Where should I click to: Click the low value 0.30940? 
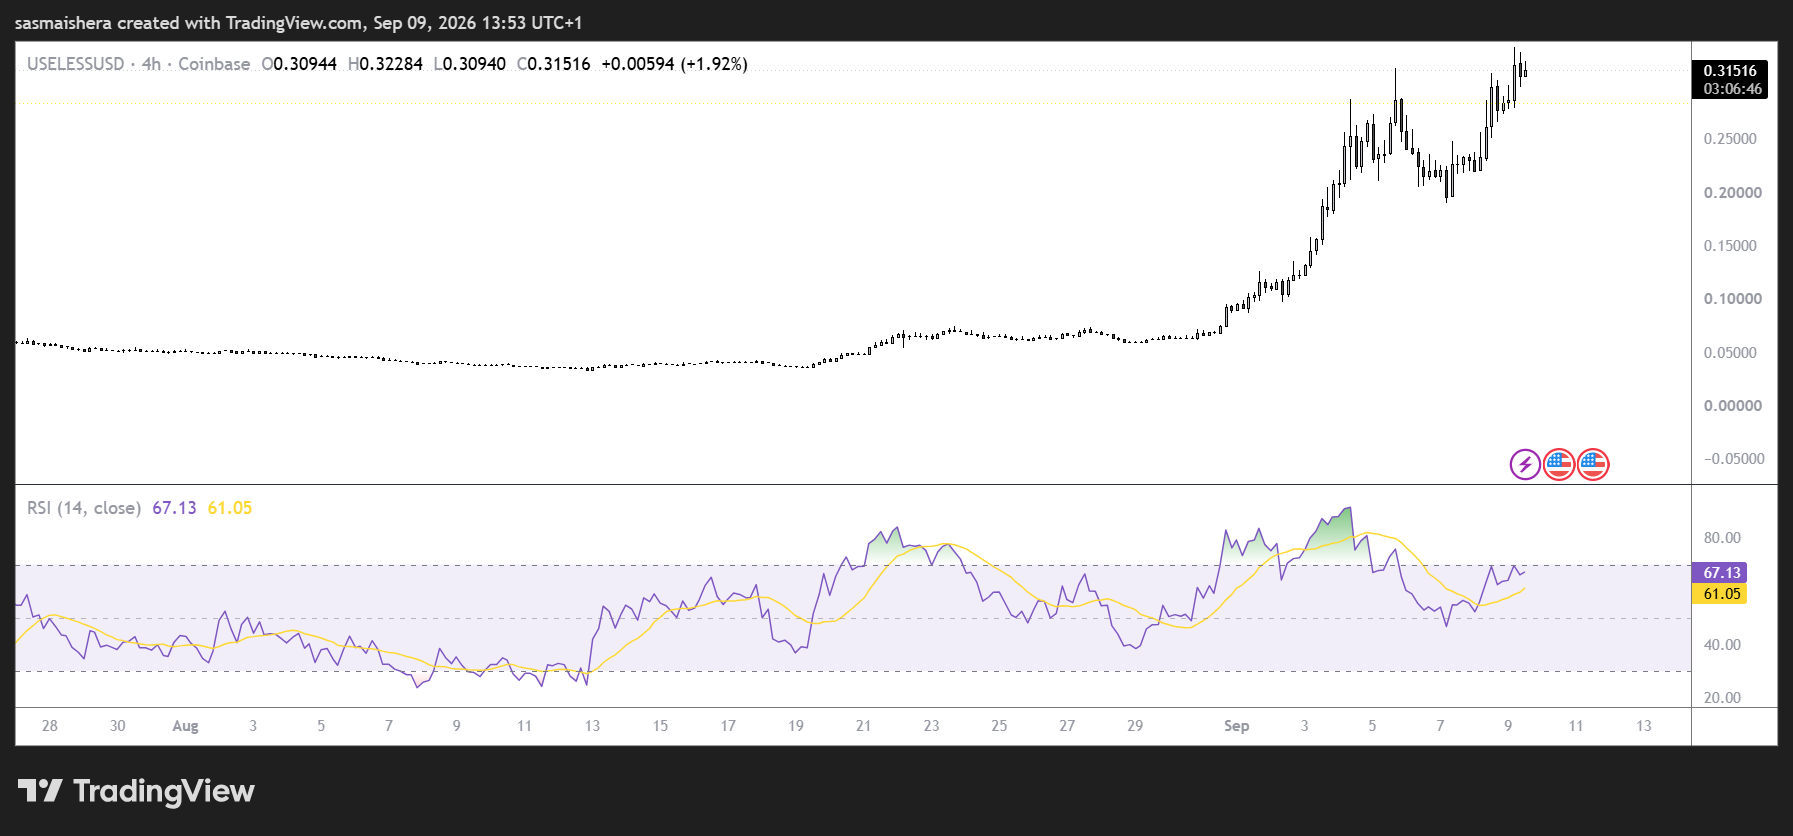[x=474, y=64]
